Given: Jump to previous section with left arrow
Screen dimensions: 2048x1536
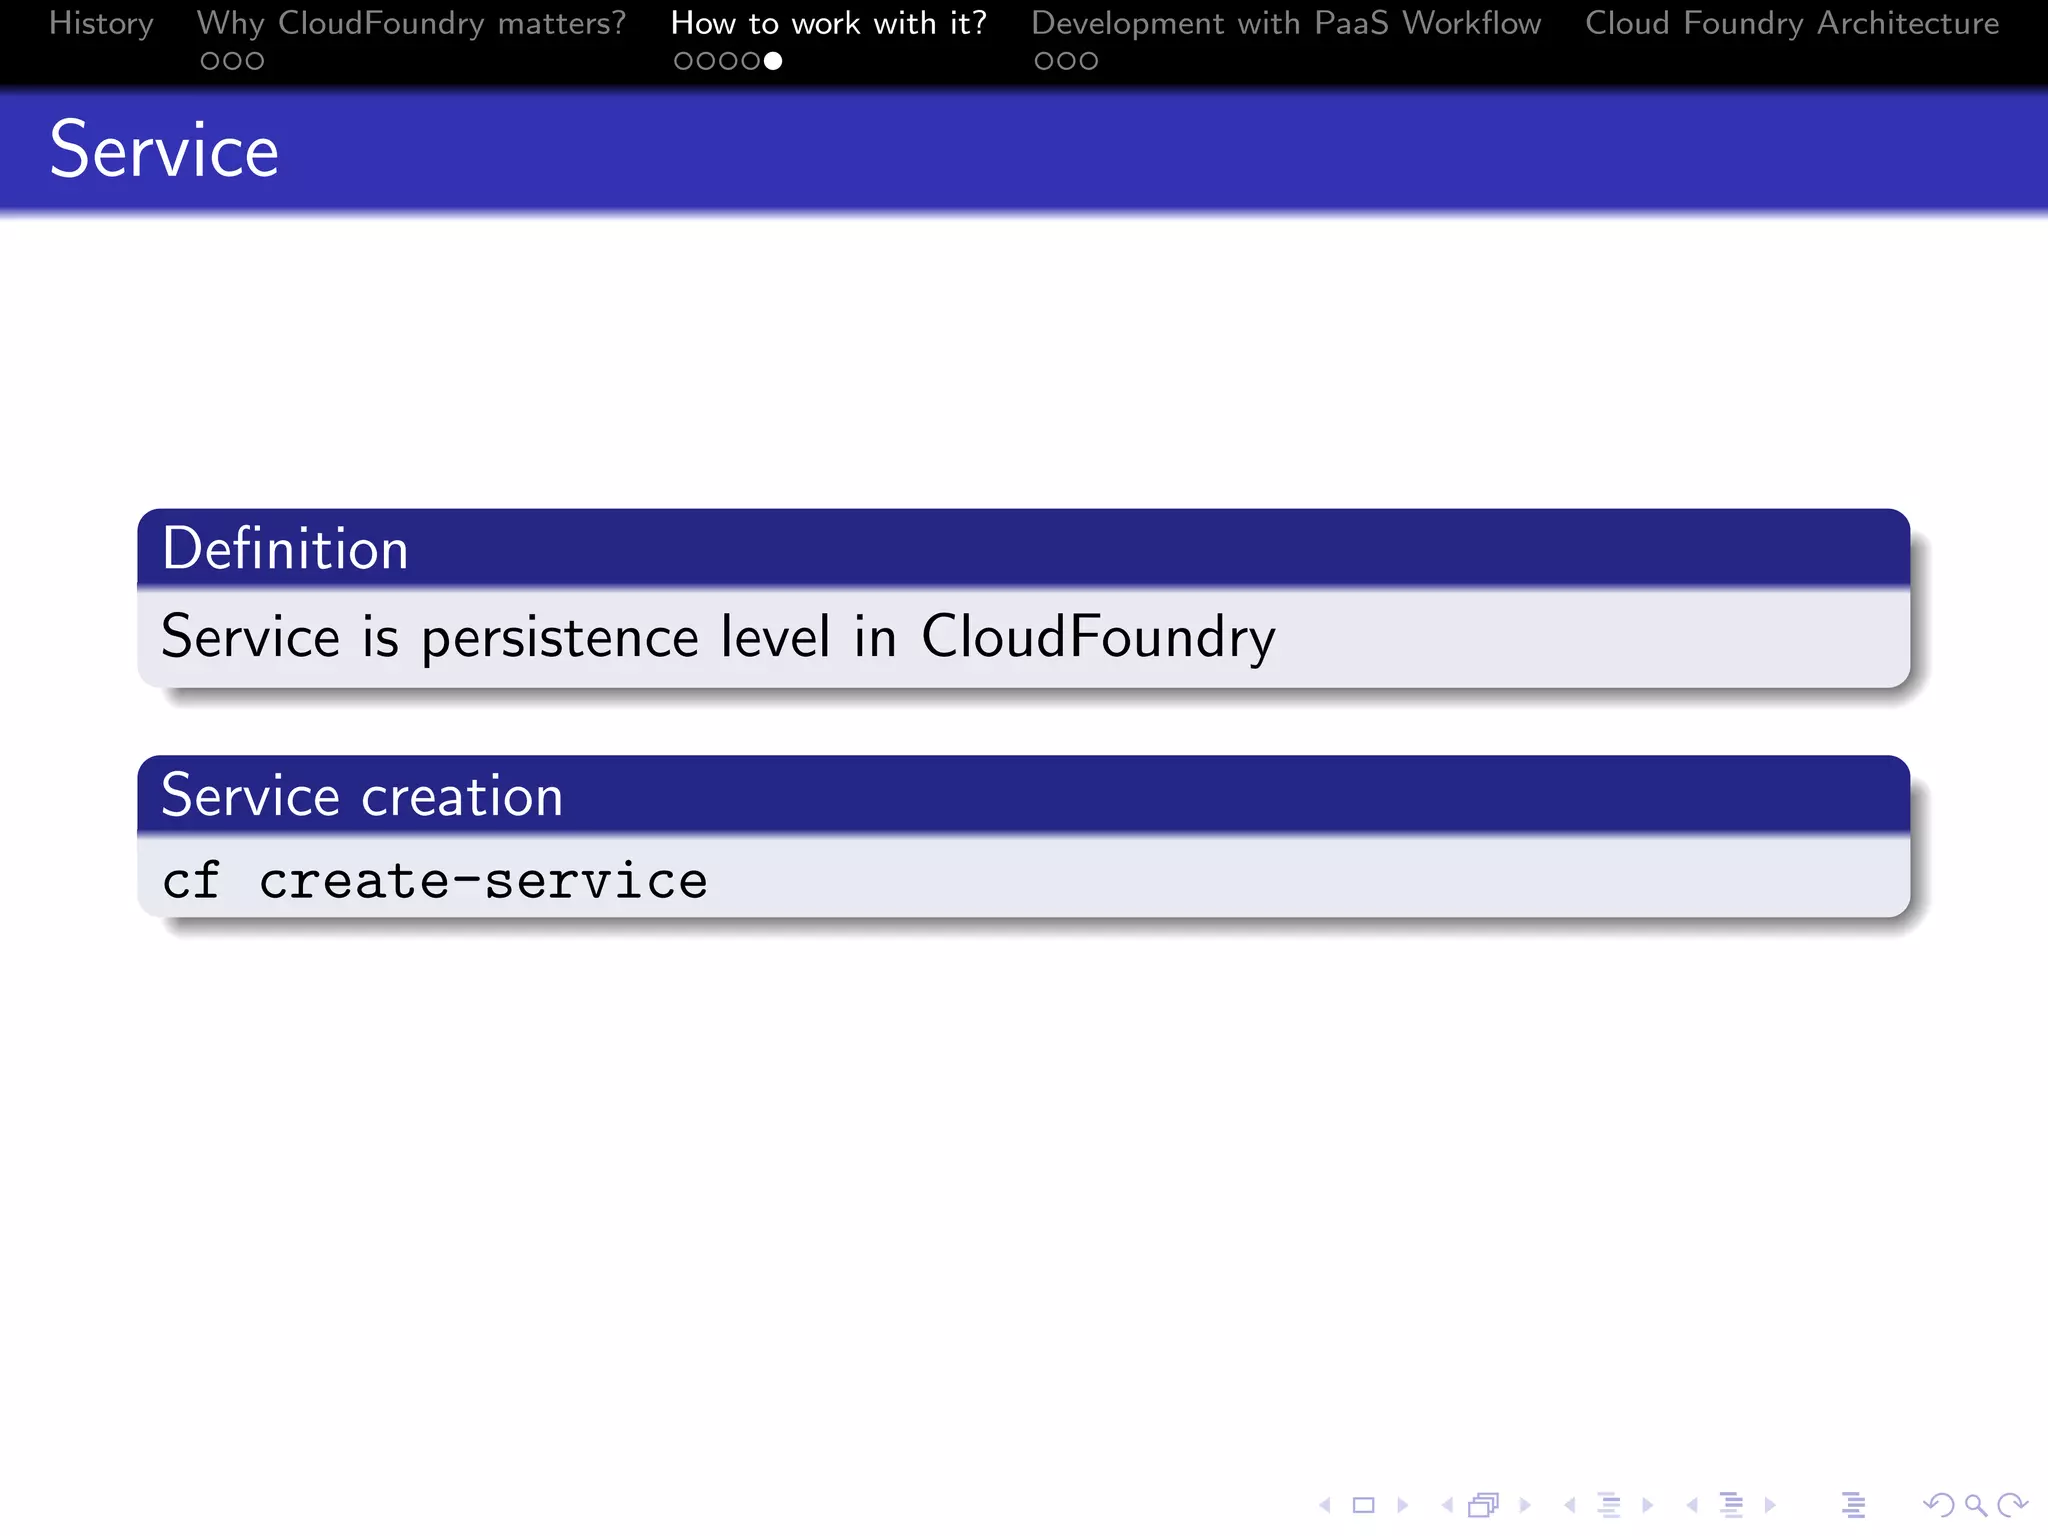Looking at the screenshot, I should coord(1692,1505).
